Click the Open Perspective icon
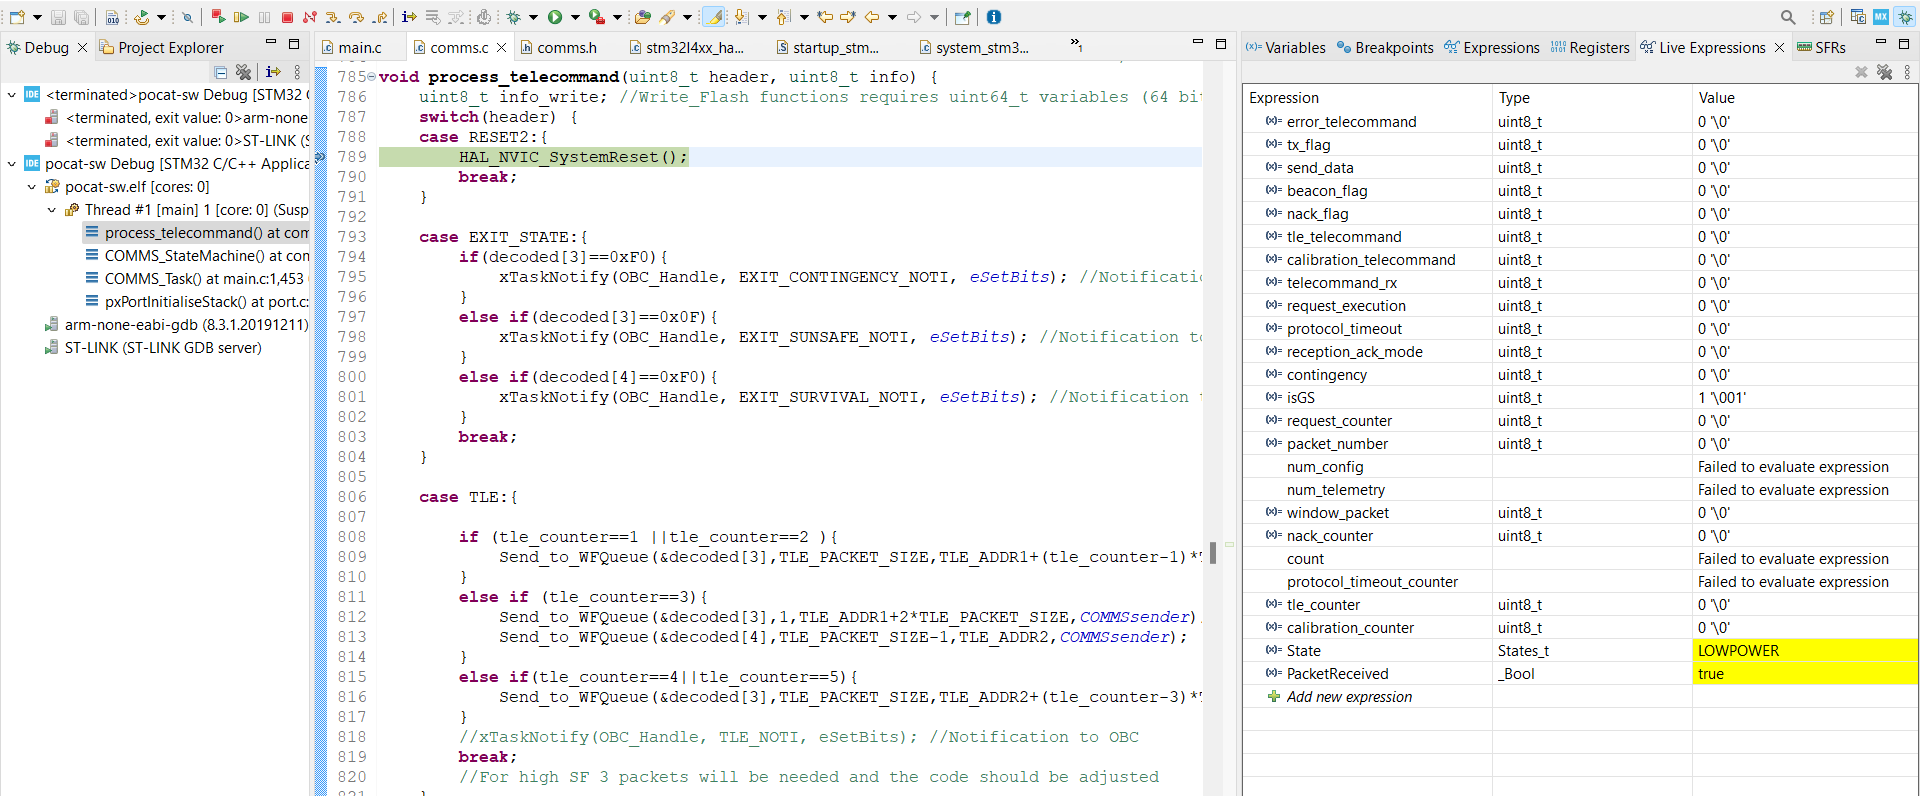Image resolution: width=1920 pixels, height=796 pixels. (1827, 17)
